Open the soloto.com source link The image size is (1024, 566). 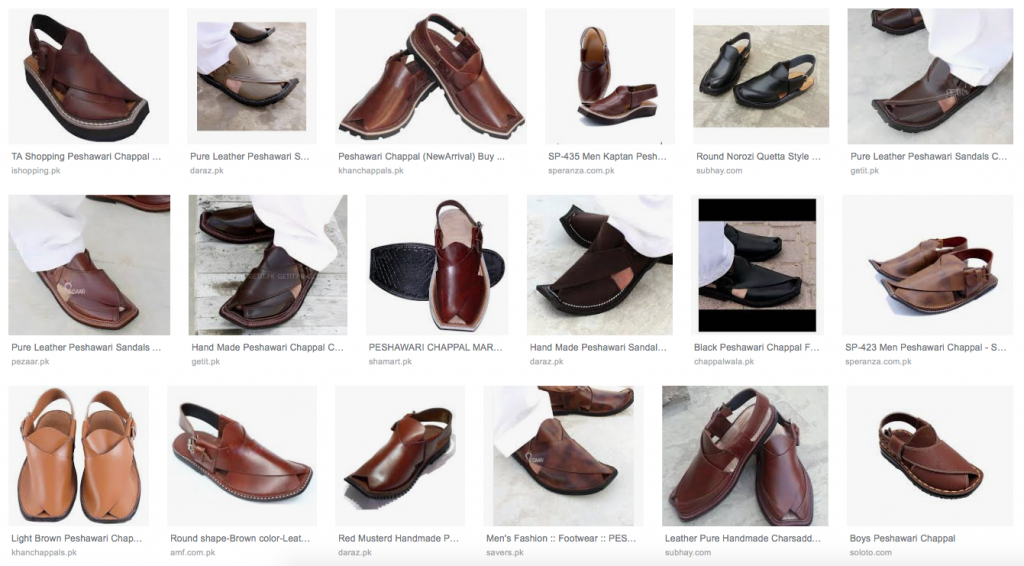870,552
